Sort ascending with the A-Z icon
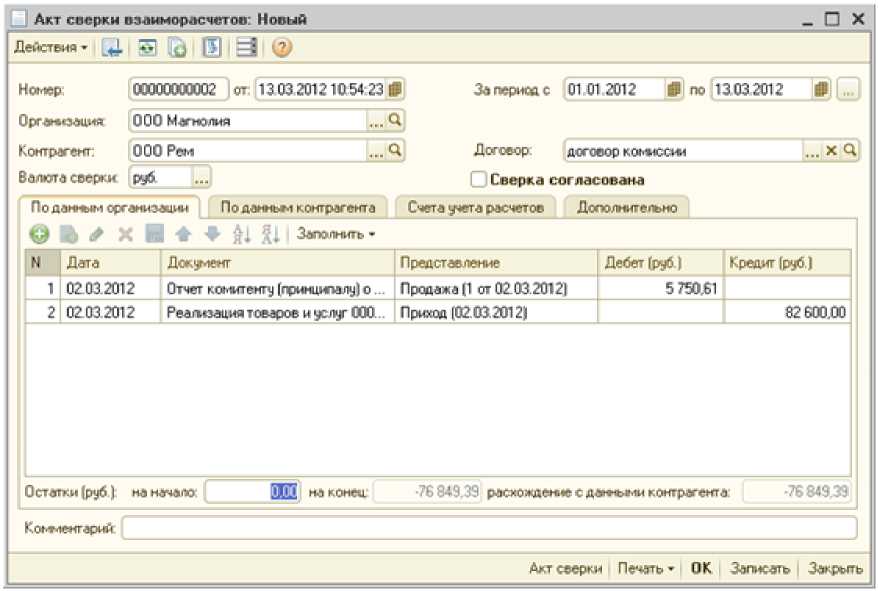Screen dimensions: 878x591 pos(241,234)
